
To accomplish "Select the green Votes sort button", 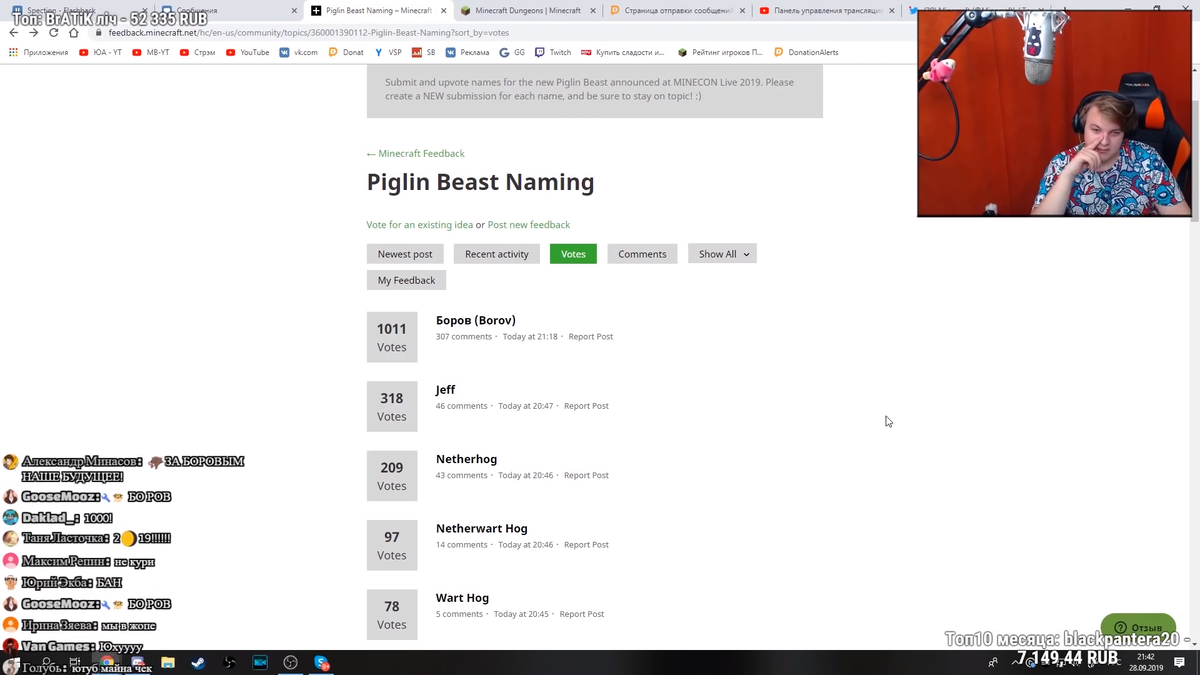I will 573,254.
